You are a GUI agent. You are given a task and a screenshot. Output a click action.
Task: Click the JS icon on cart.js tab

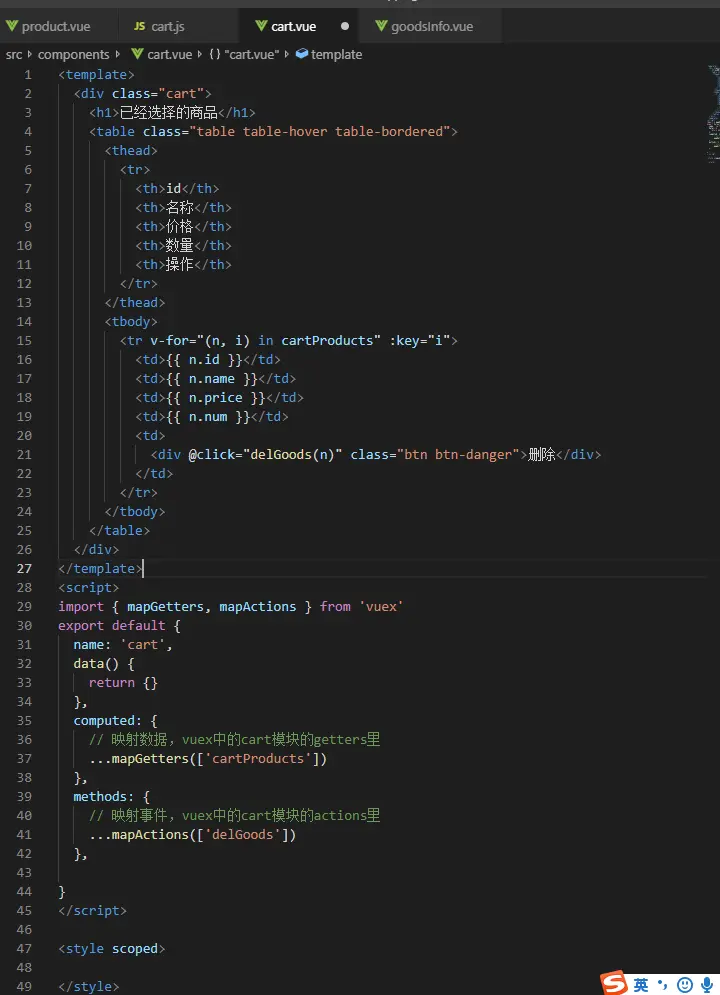(x=140, y=26)
